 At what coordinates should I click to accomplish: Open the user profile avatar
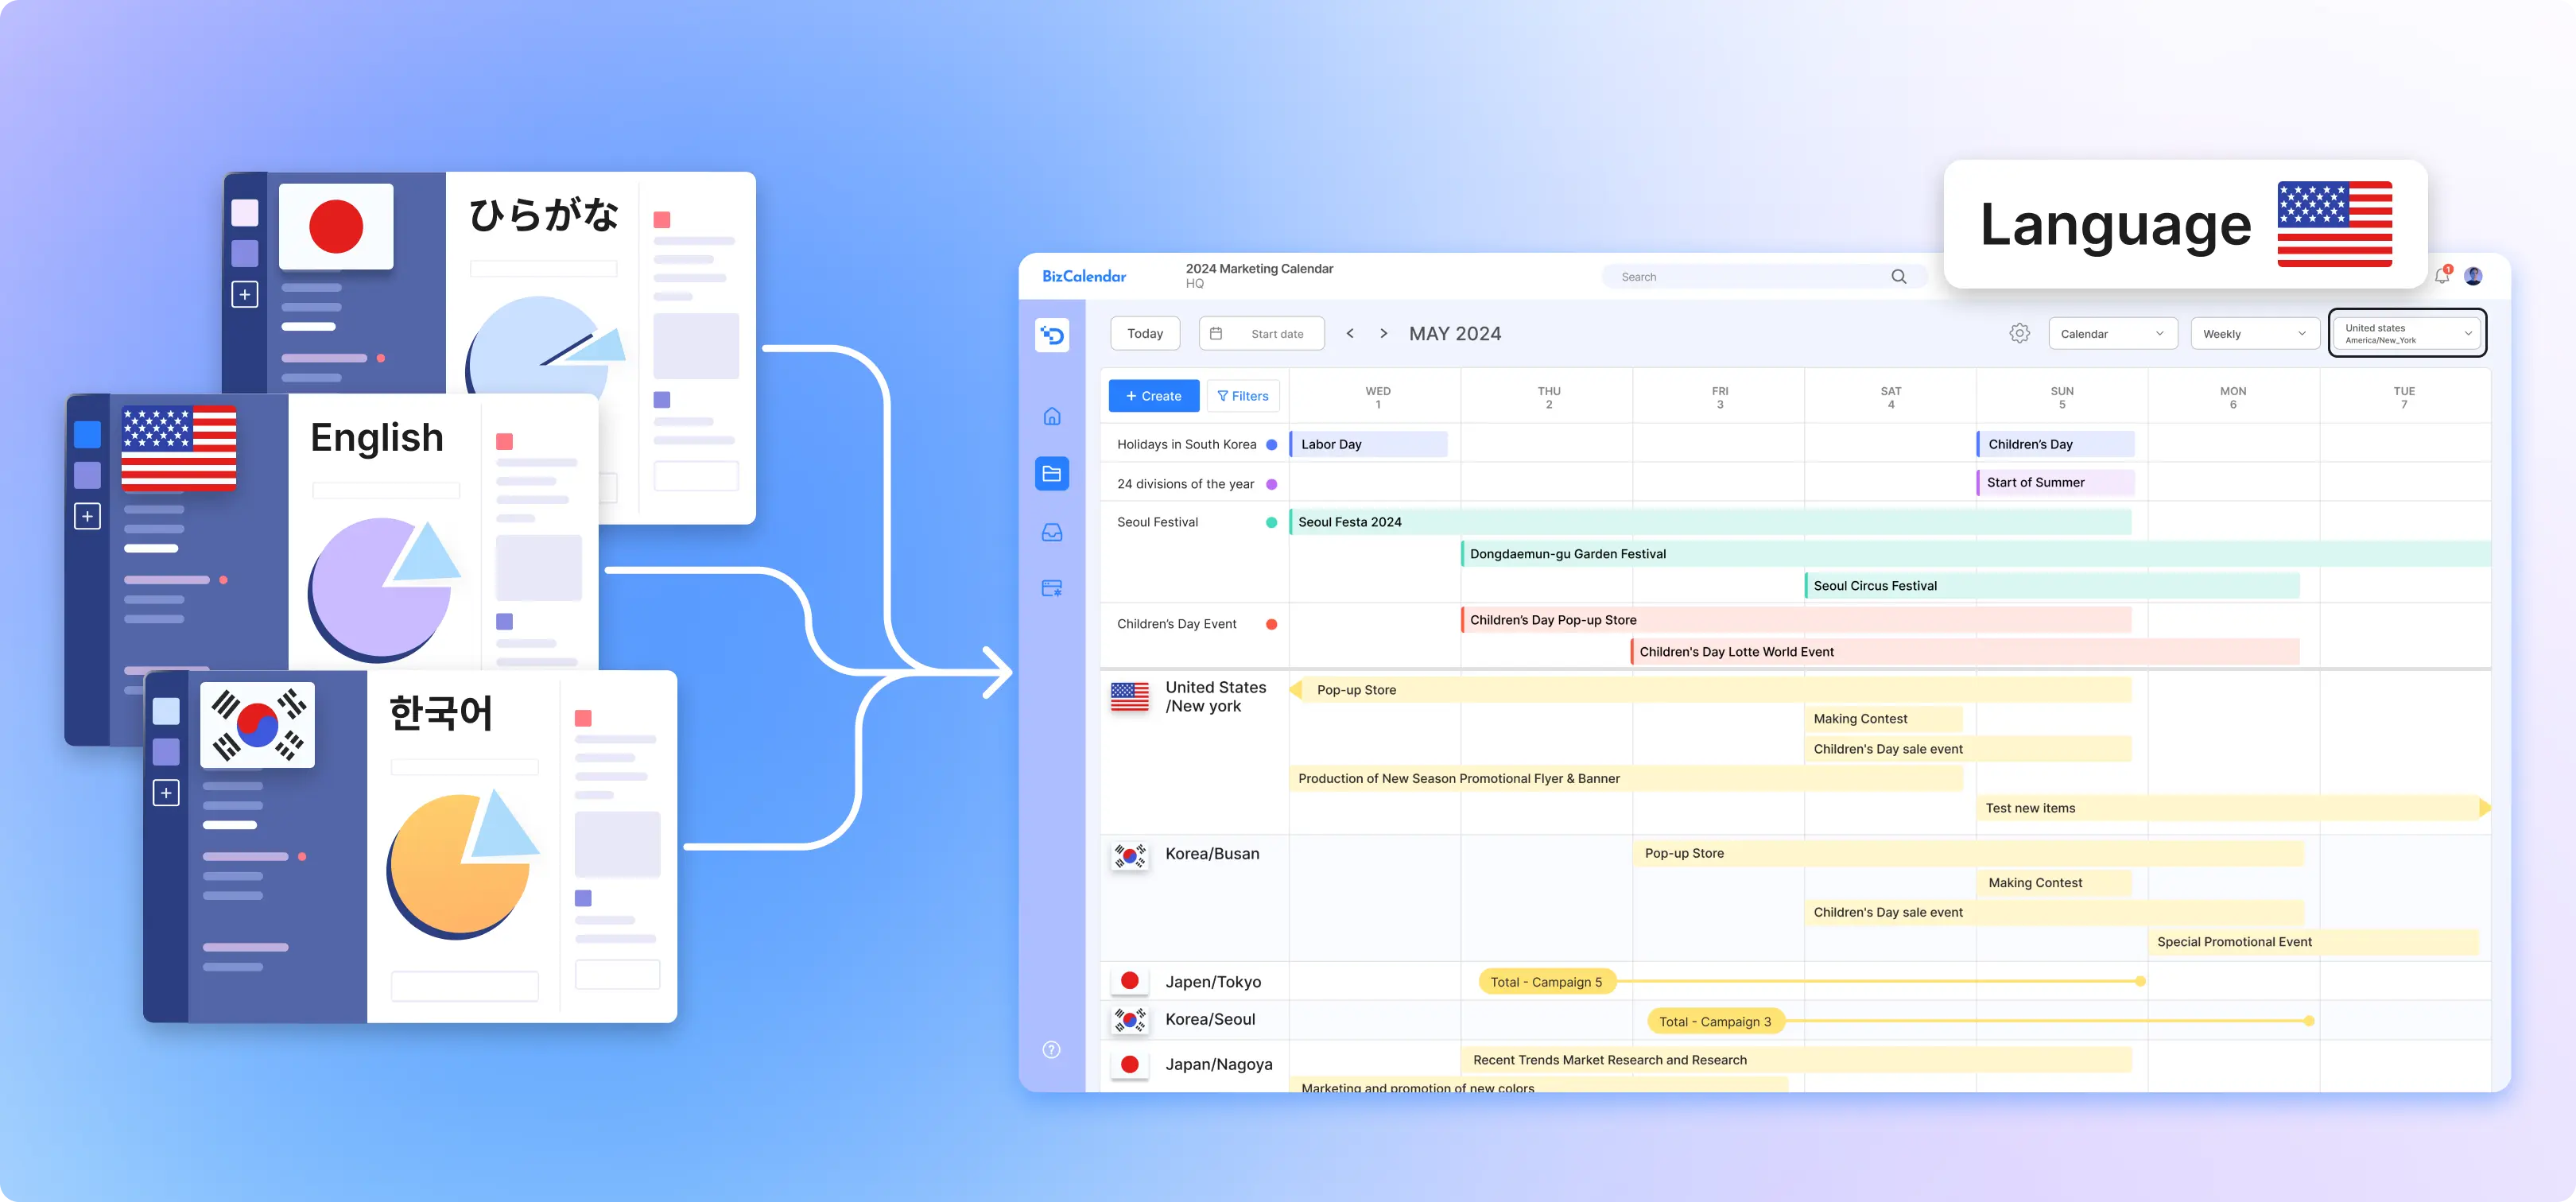(2473, 276)
